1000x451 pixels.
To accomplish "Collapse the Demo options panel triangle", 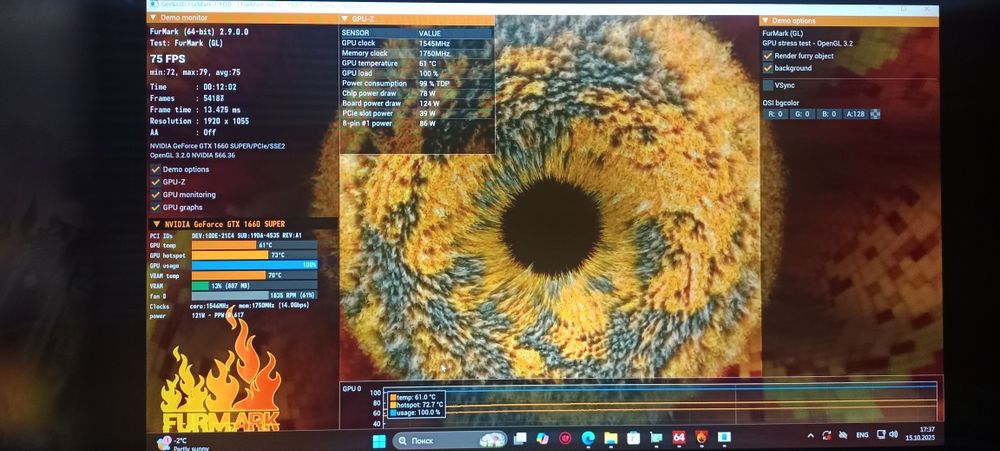I will pyautogui.click(x=765, y=21).
